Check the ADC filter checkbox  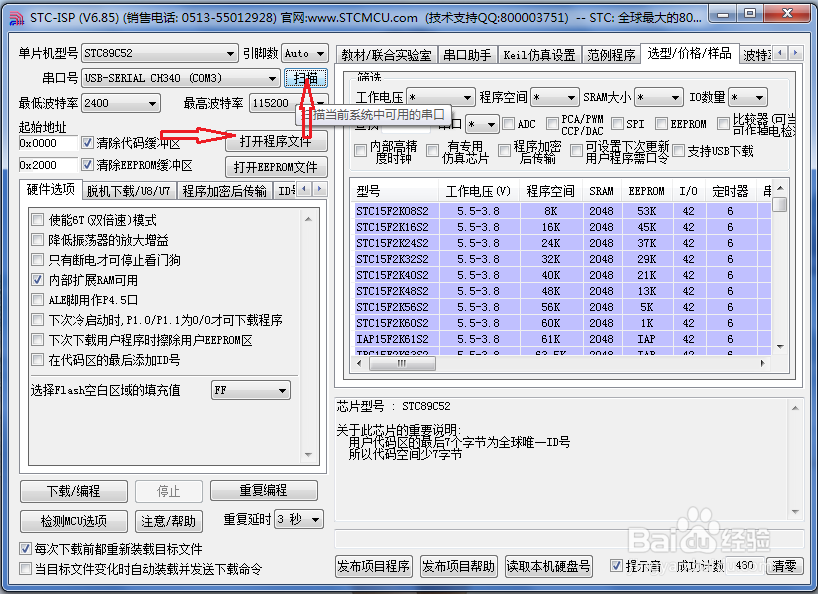pyautogui.click(x=508, y=124)
